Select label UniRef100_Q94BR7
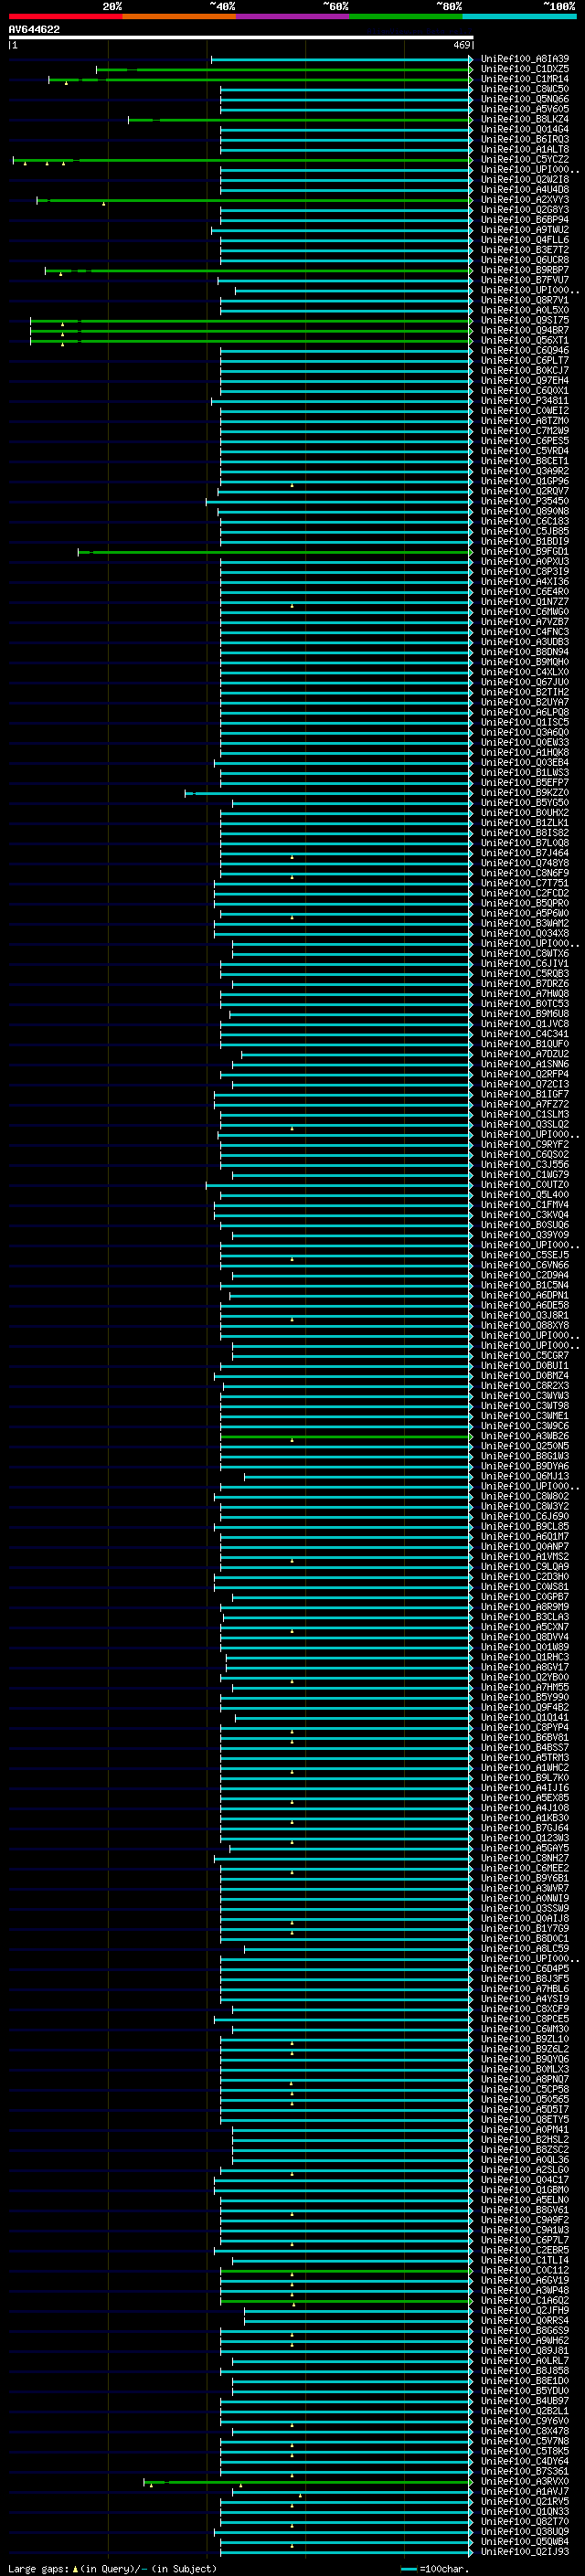Image resolution: width=585 pixels, height=2576 pixels. pos(524,330)
